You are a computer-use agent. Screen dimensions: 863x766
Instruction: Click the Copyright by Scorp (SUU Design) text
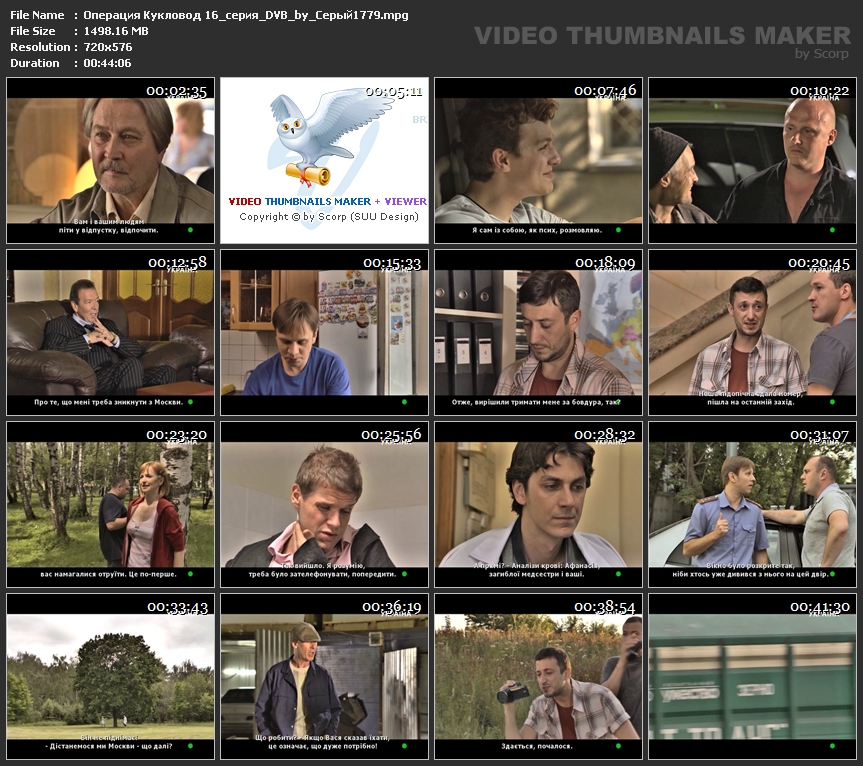(324, 217)
